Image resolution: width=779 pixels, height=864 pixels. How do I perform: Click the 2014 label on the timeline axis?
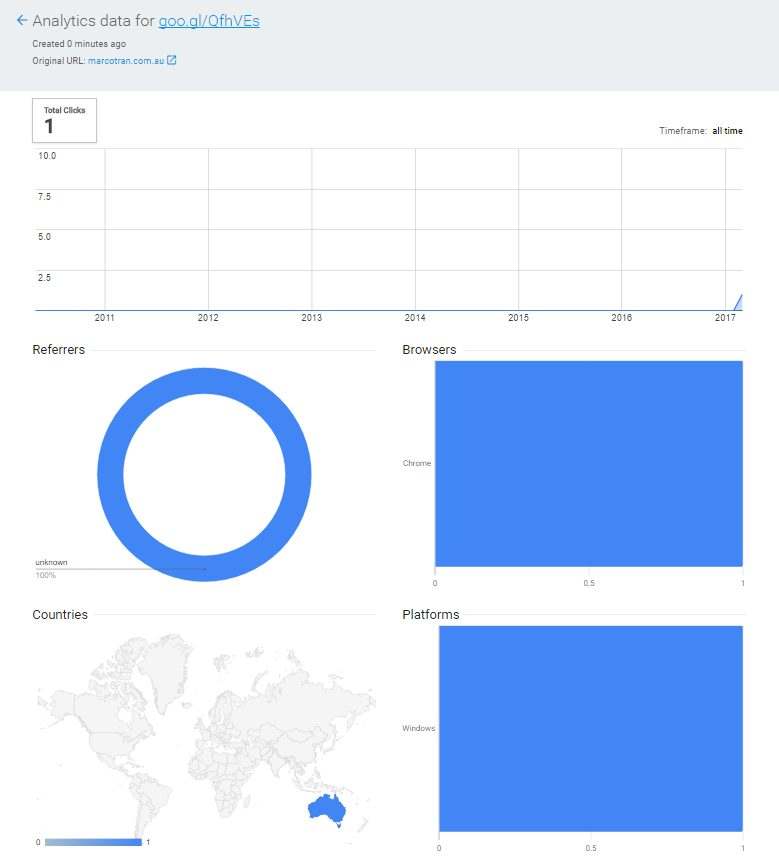click(x=415, y=318)
